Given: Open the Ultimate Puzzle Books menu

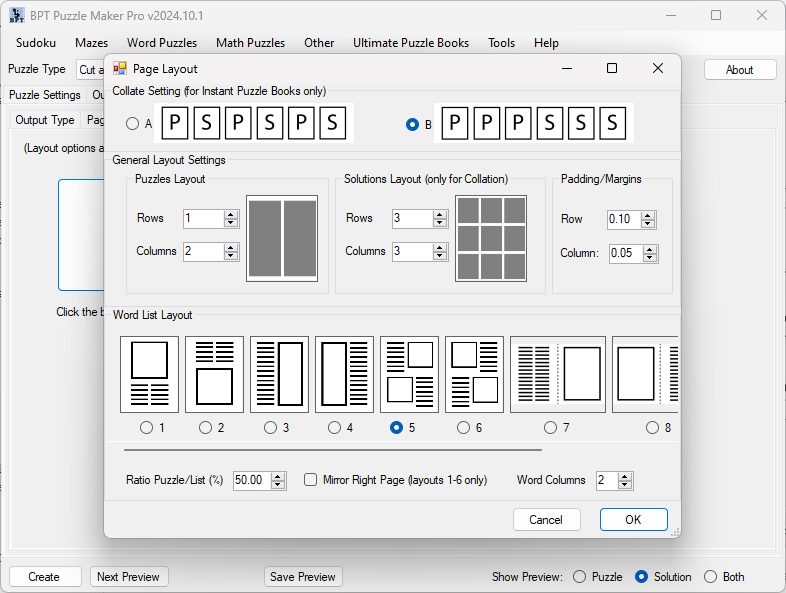Looking at the screenshot, I should pyautogui.click(x=410, y=43).
